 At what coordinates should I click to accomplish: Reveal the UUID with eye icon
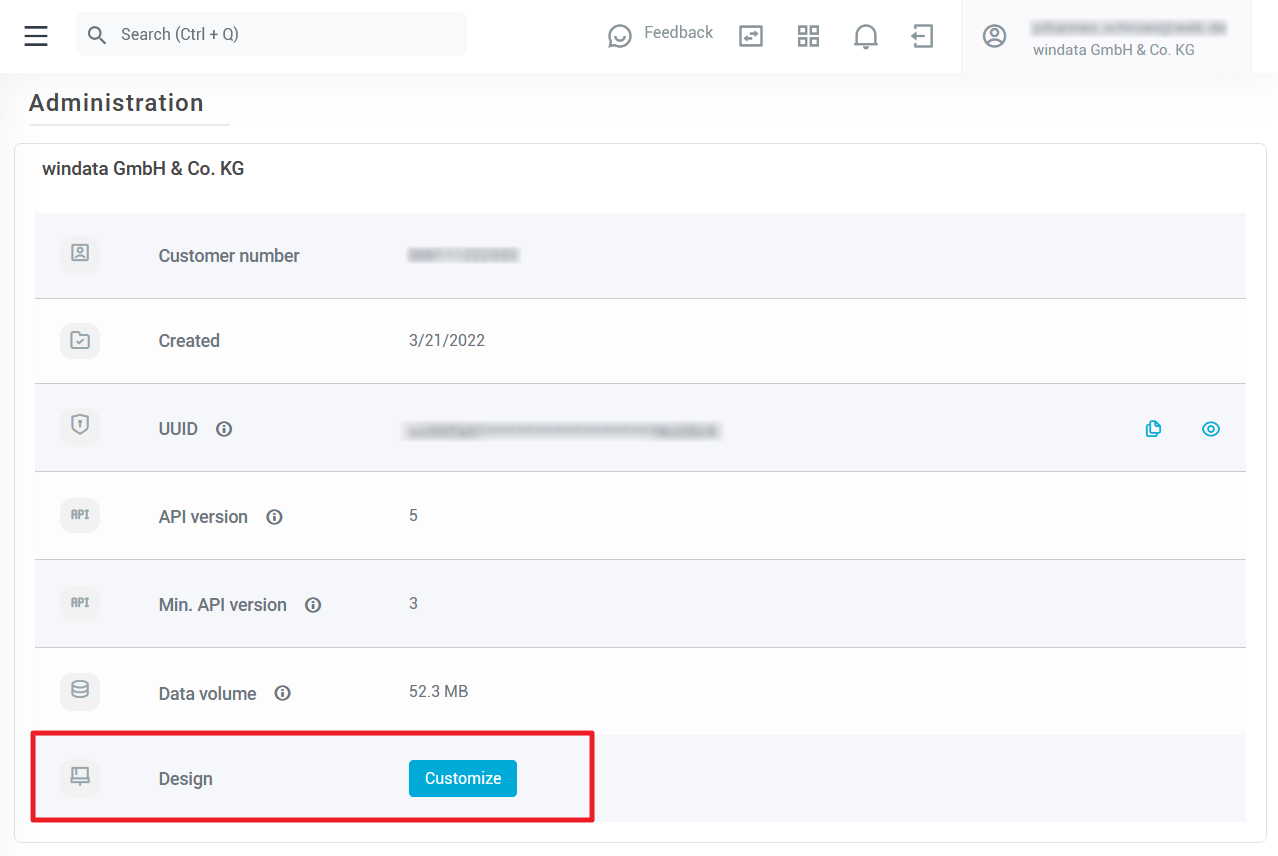(x=1210, y=429)
